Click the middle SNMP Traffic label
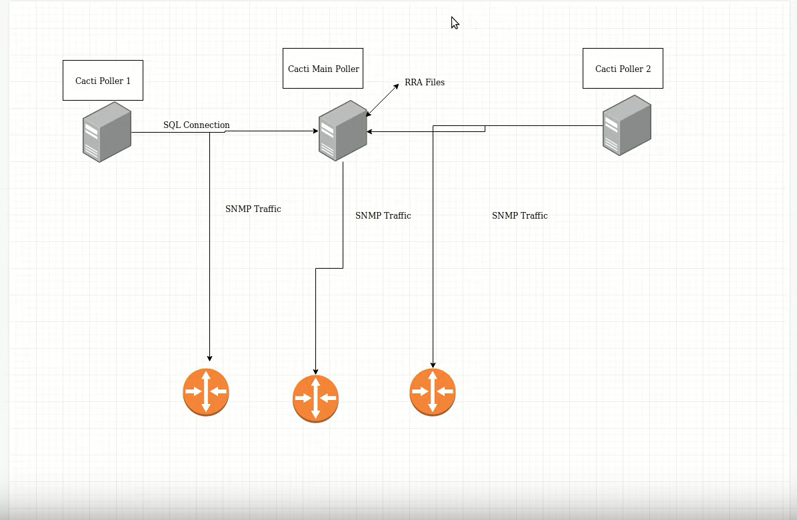797x520 pixels. (x=383, y=215)
